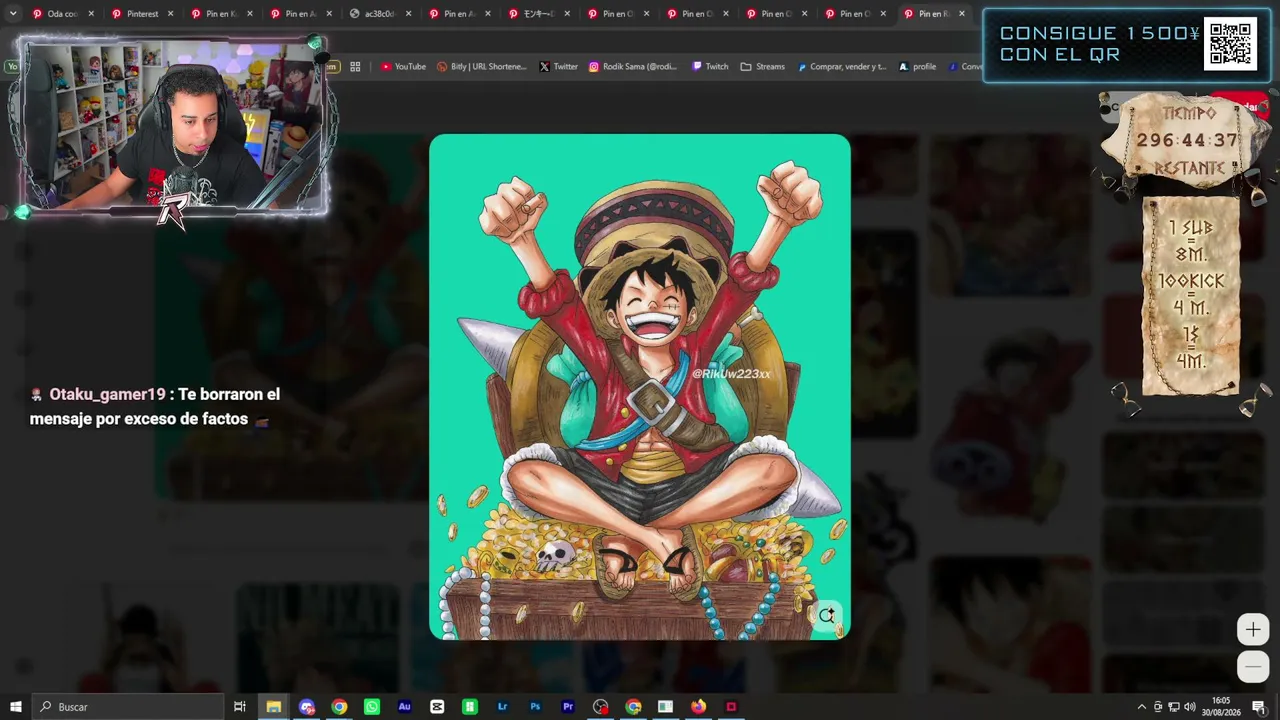1280x720 pixels.
Task: Close the ac38c0d tab
Action: 407,14
